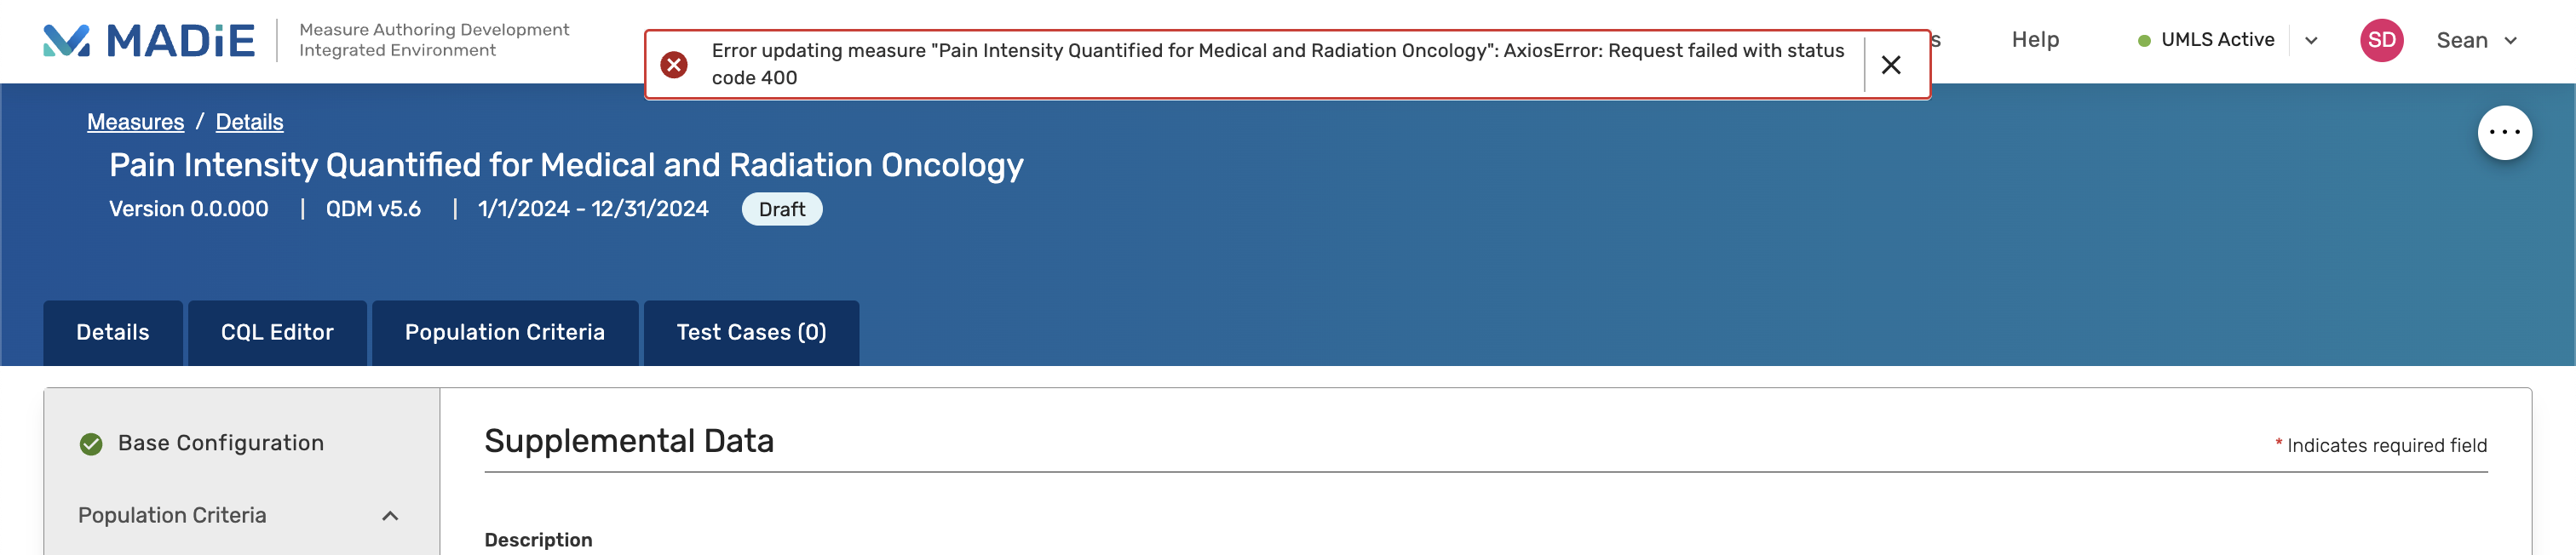Switch to the Details tab
This screenshot has width=2576, height=555.
coord(113,333)
